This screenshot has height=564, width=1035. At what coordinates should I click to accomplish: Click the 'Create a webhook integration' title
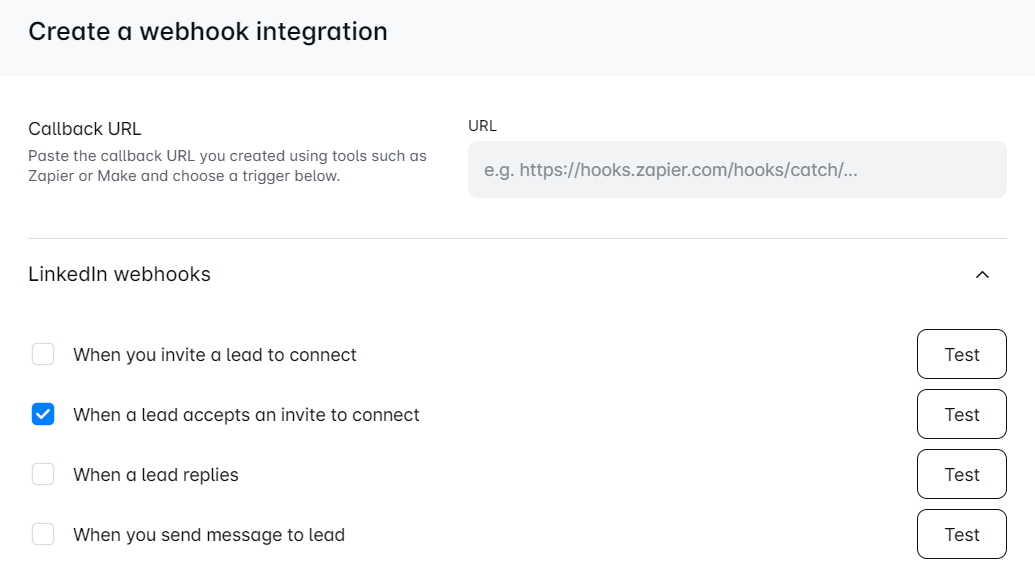tap(208, 32)
